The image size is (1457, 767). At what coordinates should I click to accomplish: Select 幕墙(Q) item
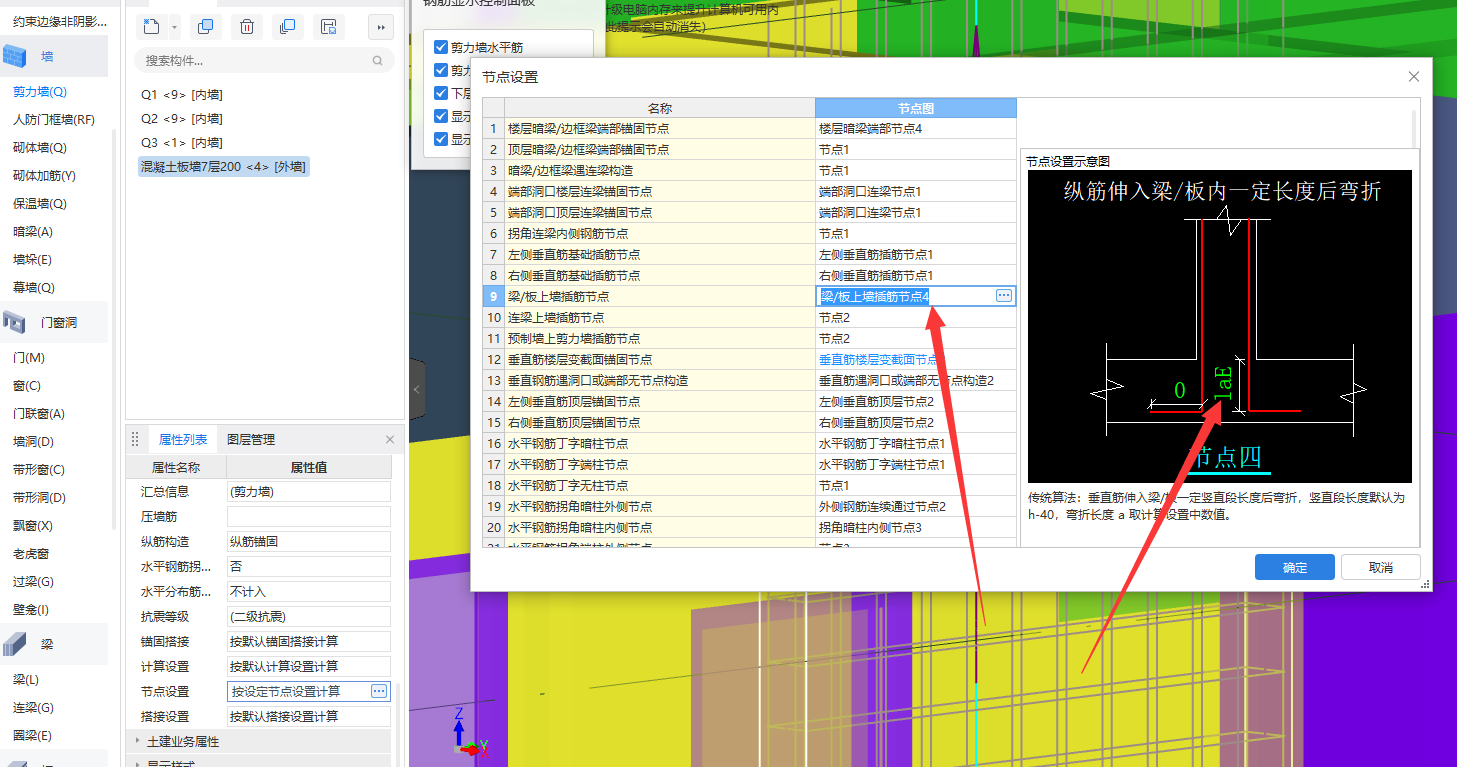click(34, 287)
